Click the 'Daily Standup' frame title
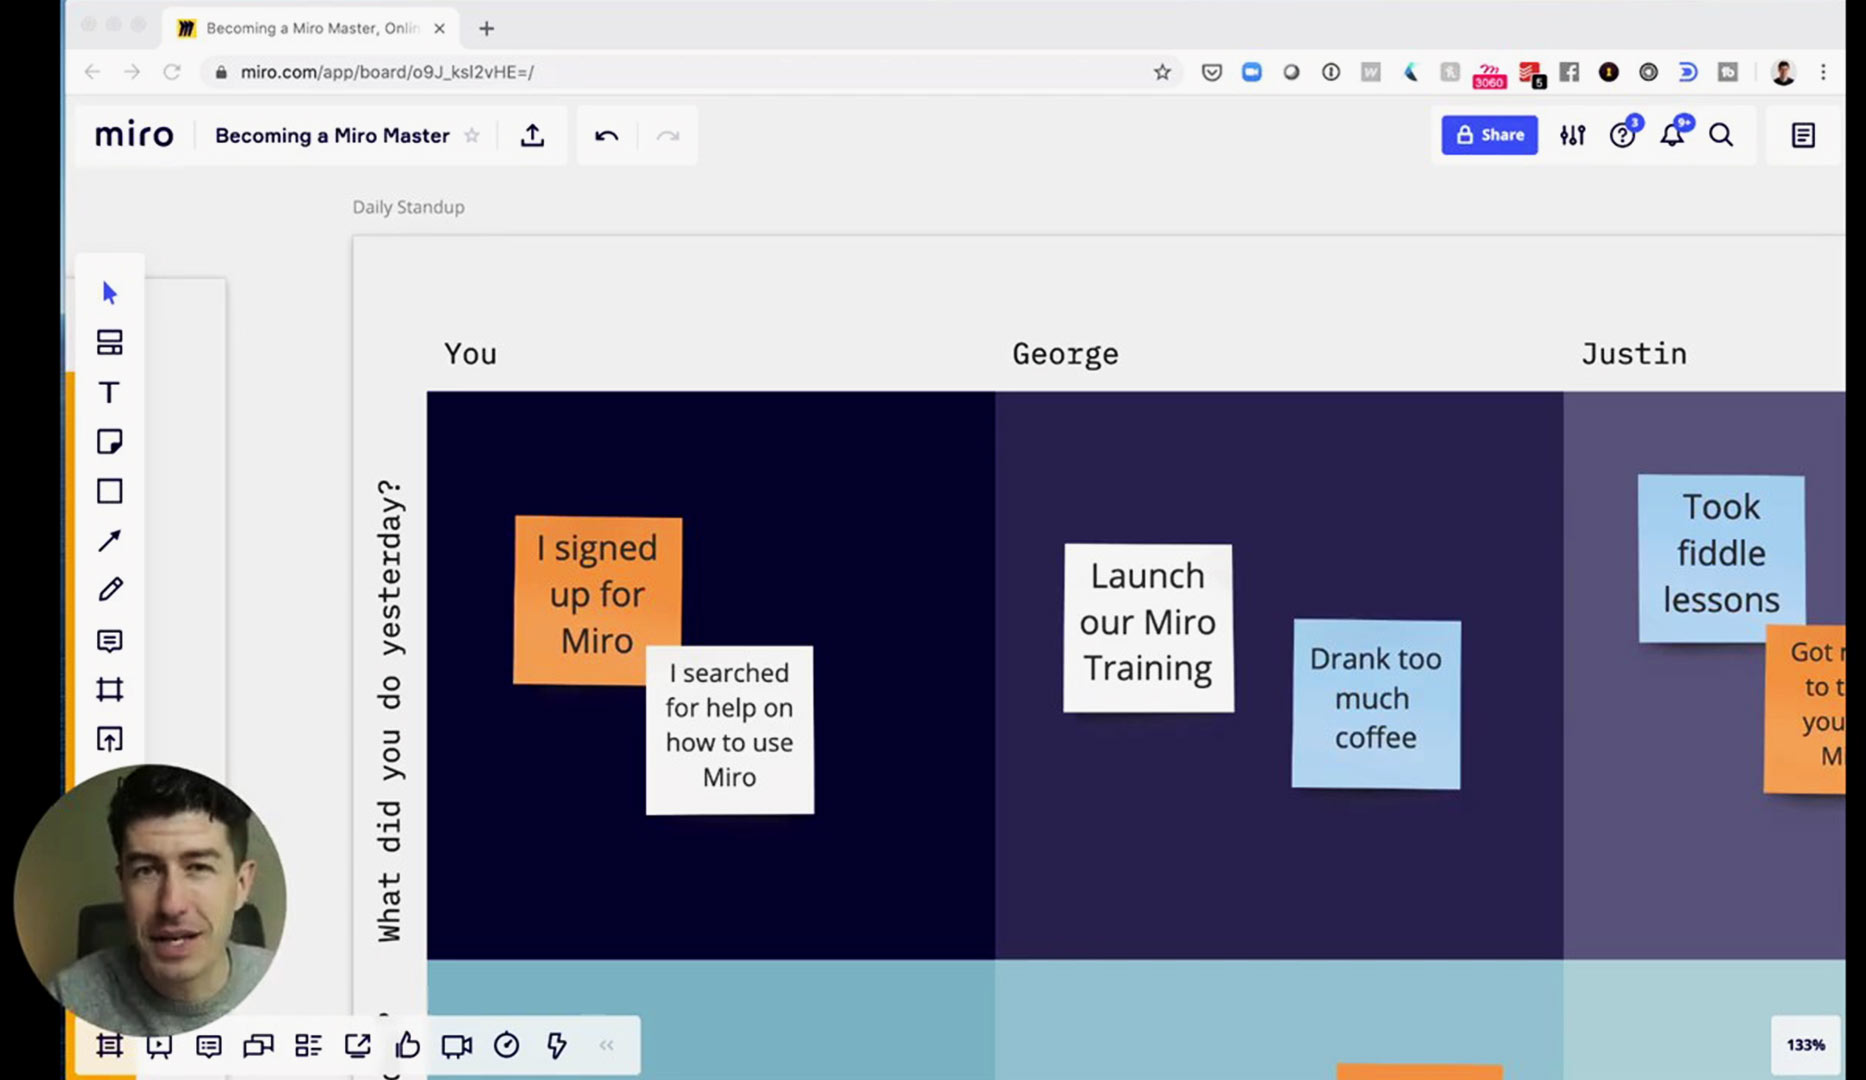 408,207
